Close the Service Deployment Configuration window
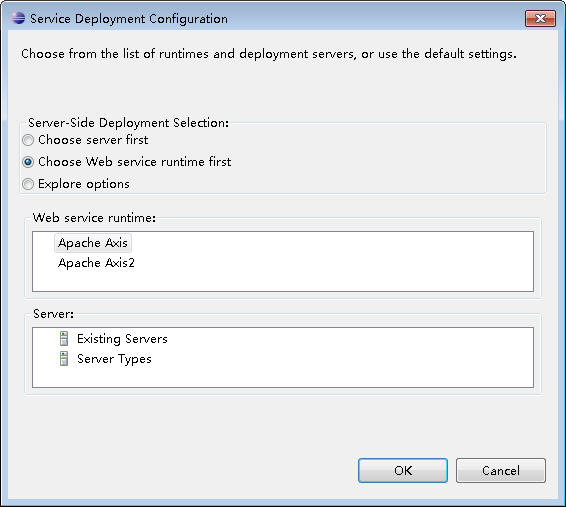Image resolution: width=566 pixels, height=507 pixels. pos(540,18)
